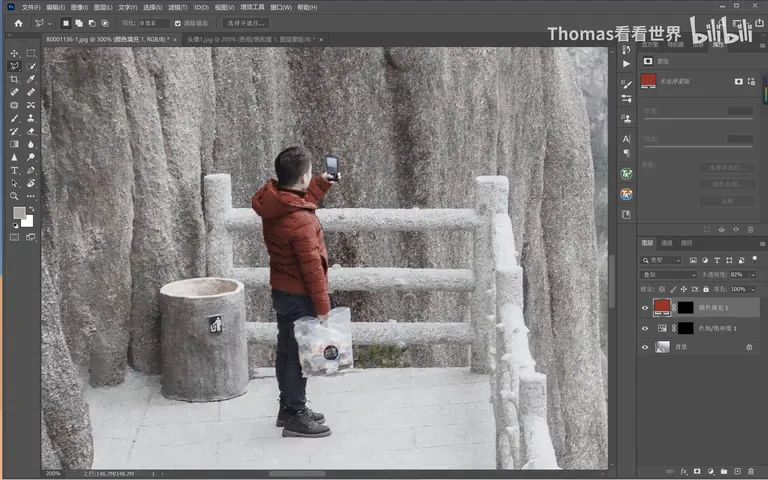This screenshot has width=768, height=480.
Task: Switch to the 路径 (Paths) tab
Action: coord(686,243)
